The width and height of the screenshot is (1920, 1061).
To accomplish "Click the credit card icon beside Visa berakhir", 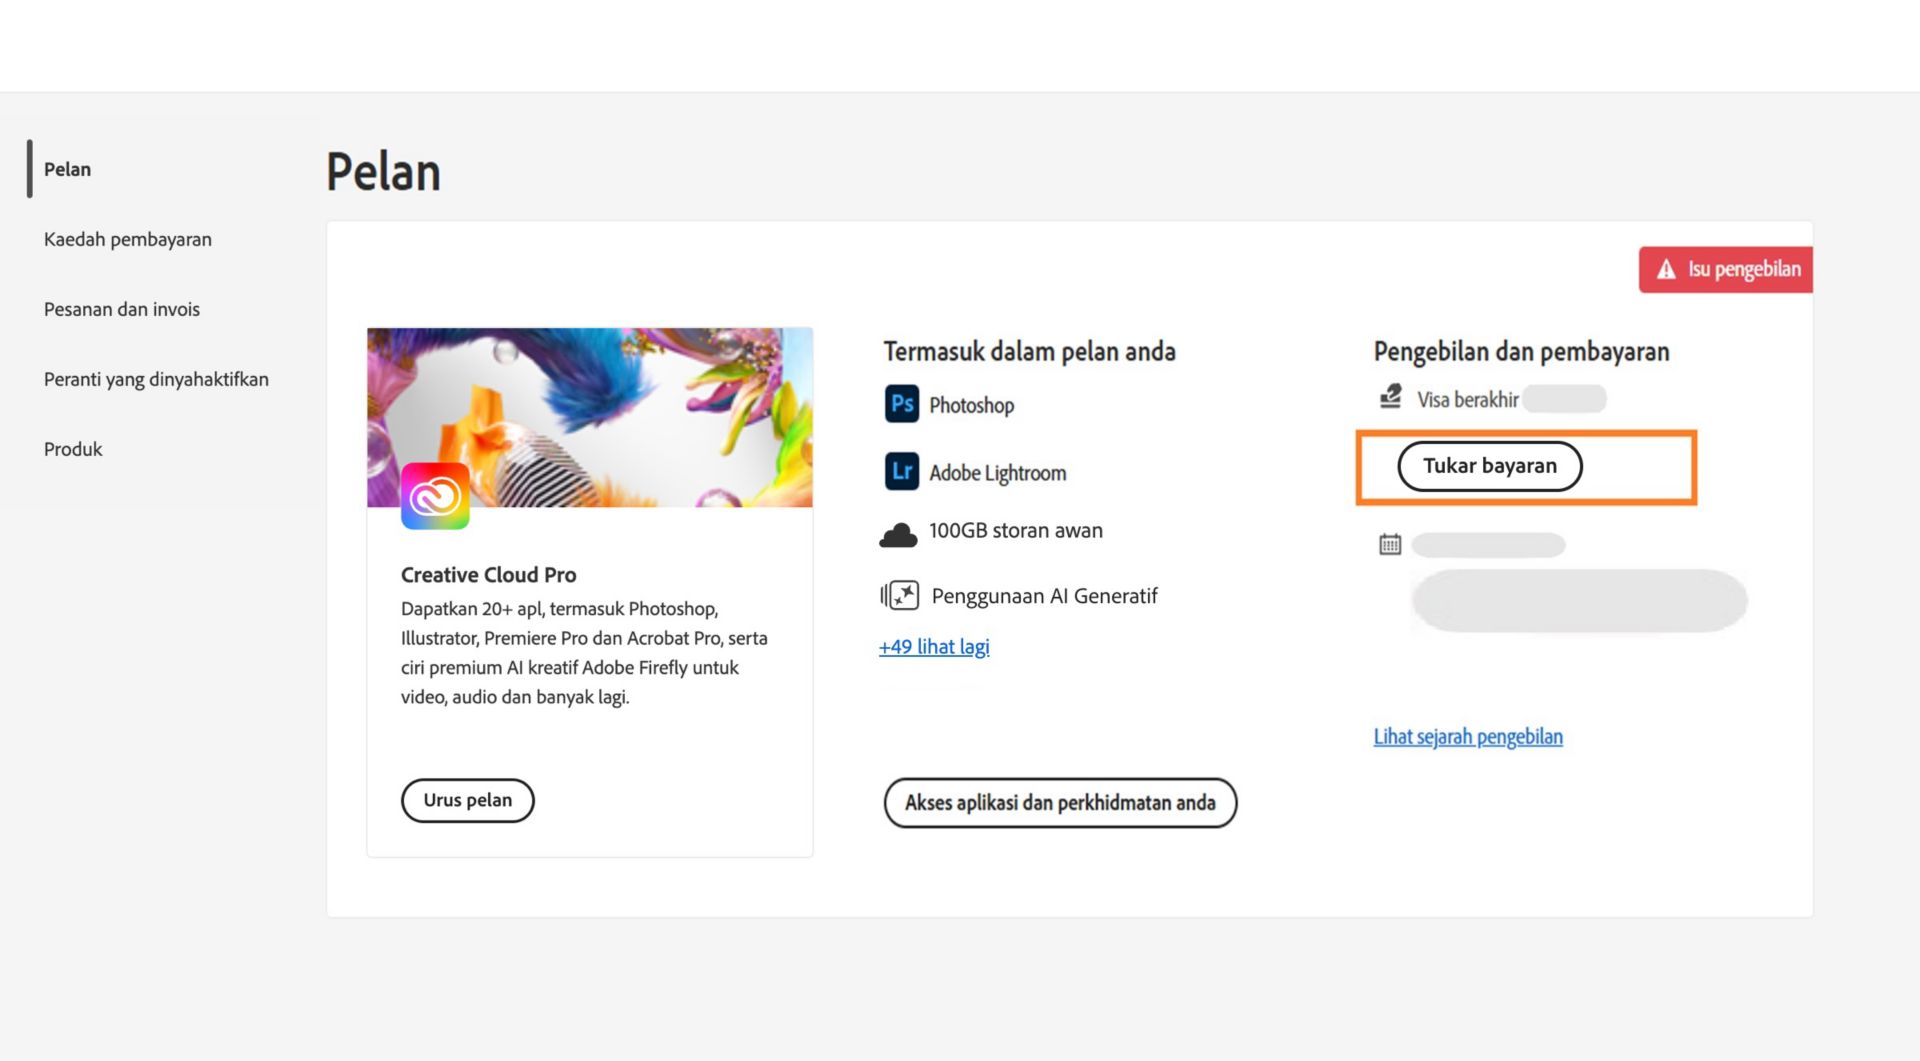I will pyautogui.click(x=1388, y=396).
